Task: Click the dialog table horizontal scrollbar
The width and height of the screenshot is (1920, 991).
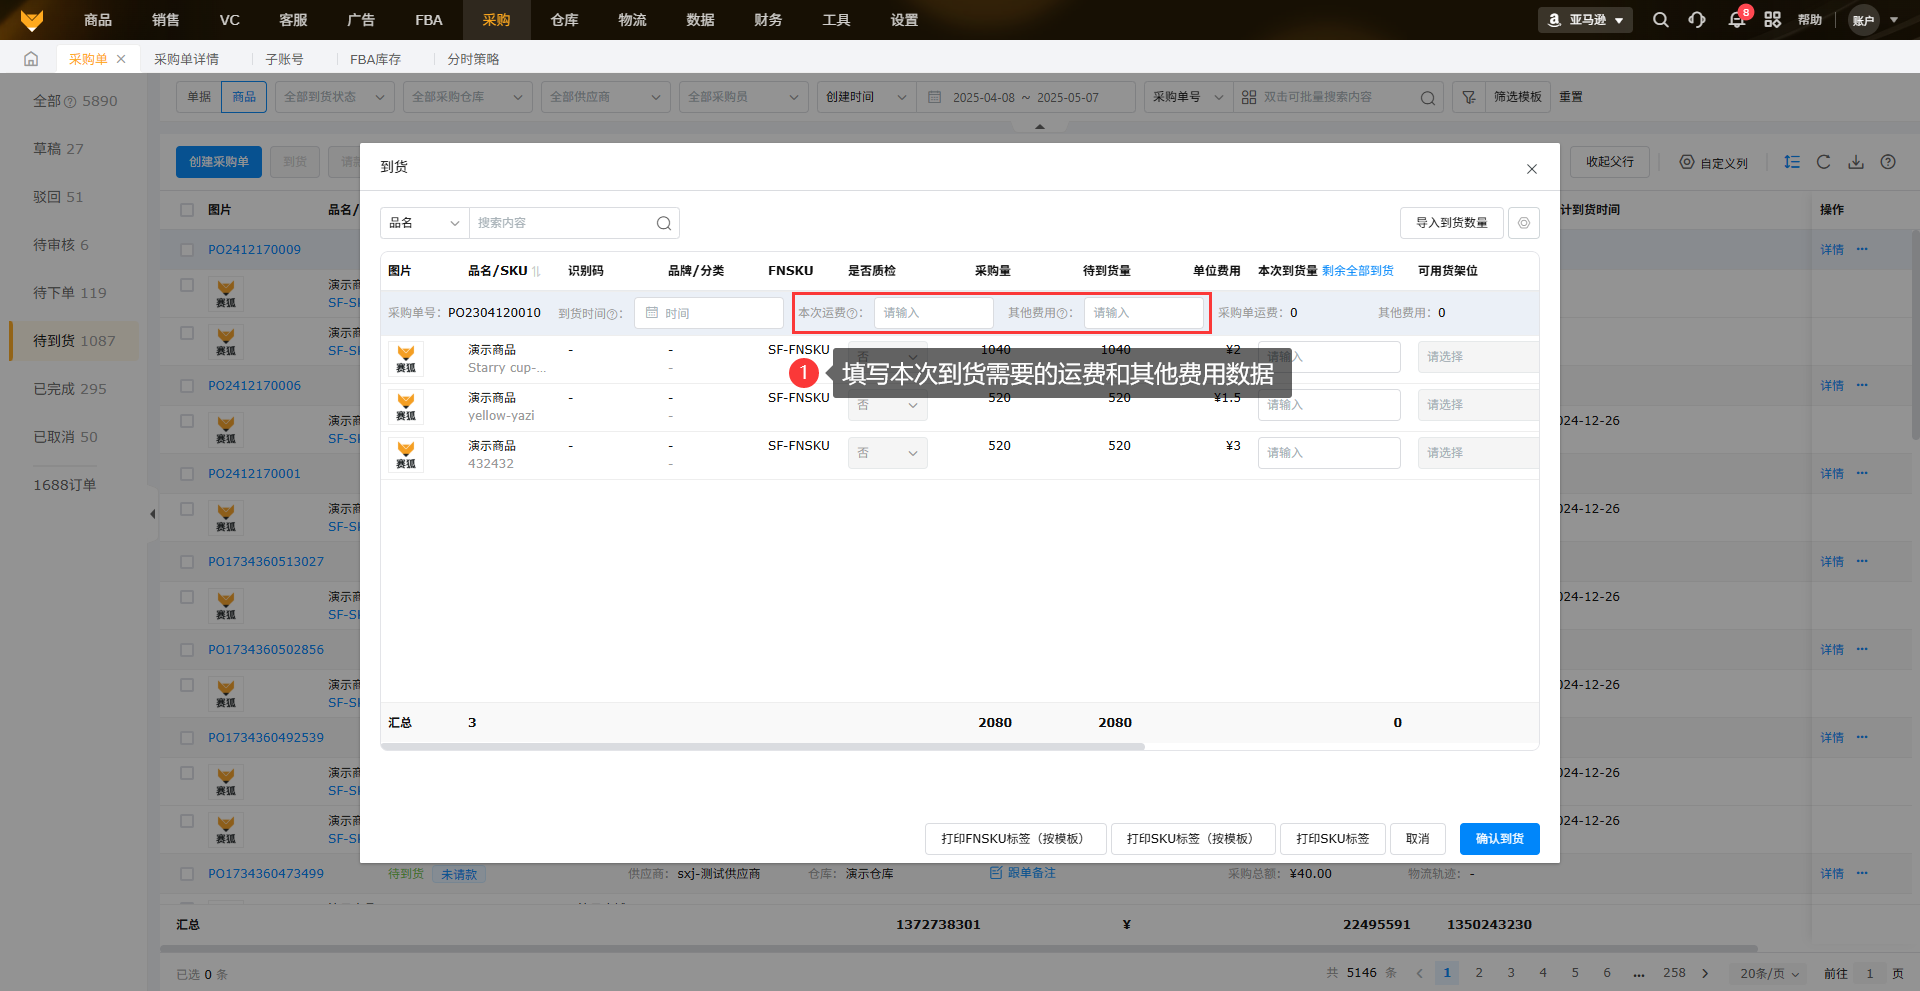Action: tap(762, 746)
